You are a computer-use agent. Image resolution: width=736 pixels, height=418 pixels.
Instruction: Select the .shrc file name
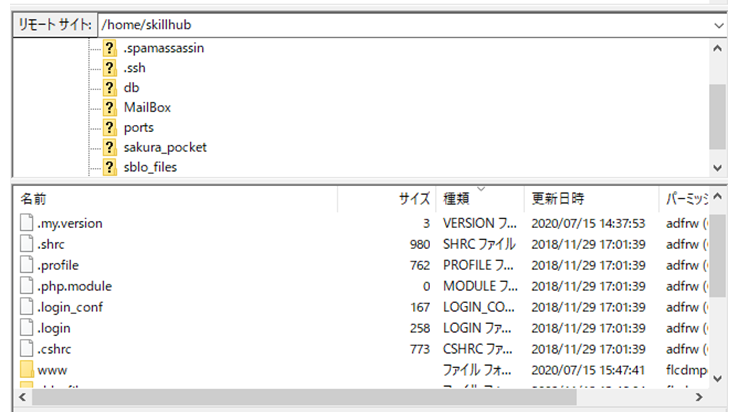click(x=51, y=244)
